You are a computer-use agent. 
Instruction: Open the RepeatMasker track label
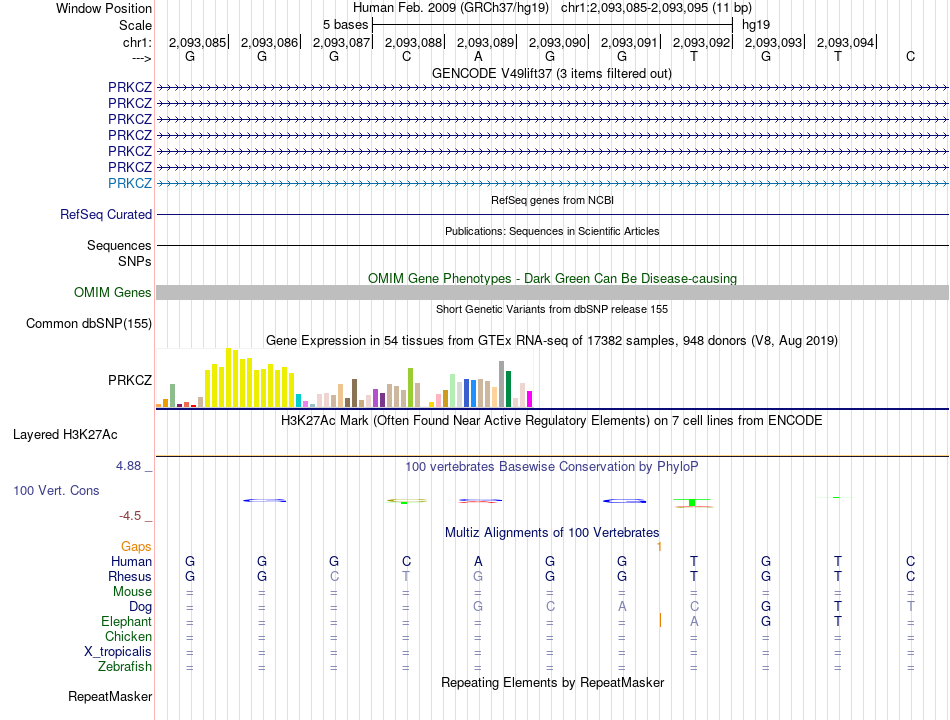[110, 697]
